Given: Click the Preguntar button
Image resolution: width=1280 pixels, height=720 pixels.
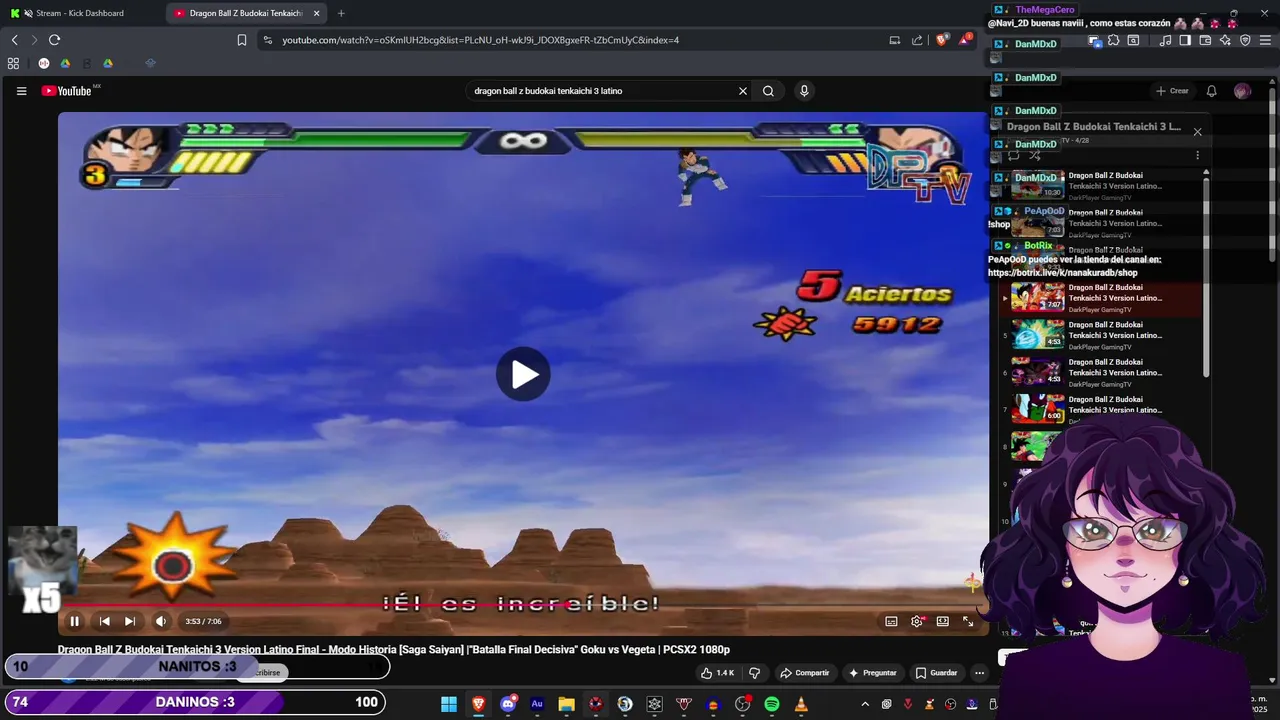Looking at the screenshot, I should (x=872, y=673).
